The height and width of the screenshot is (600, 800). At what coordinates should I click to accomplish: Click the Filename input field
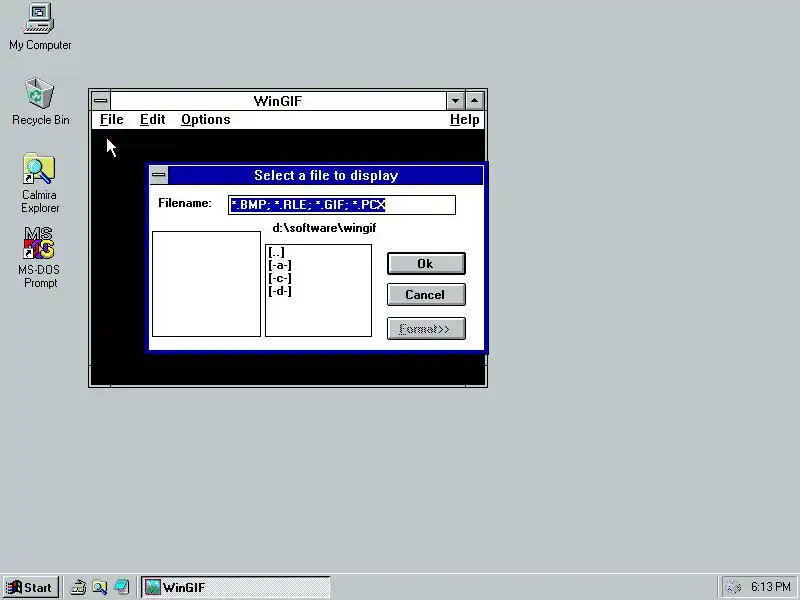pos(342,205)
